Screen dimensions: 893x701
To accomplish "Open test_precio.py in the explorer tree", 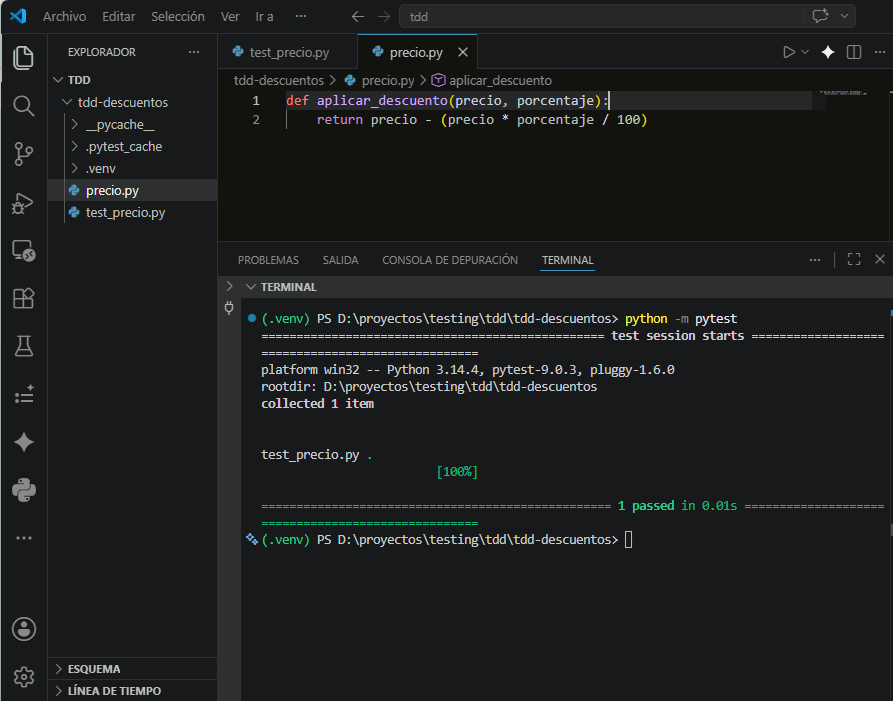I will coord(132,212).
